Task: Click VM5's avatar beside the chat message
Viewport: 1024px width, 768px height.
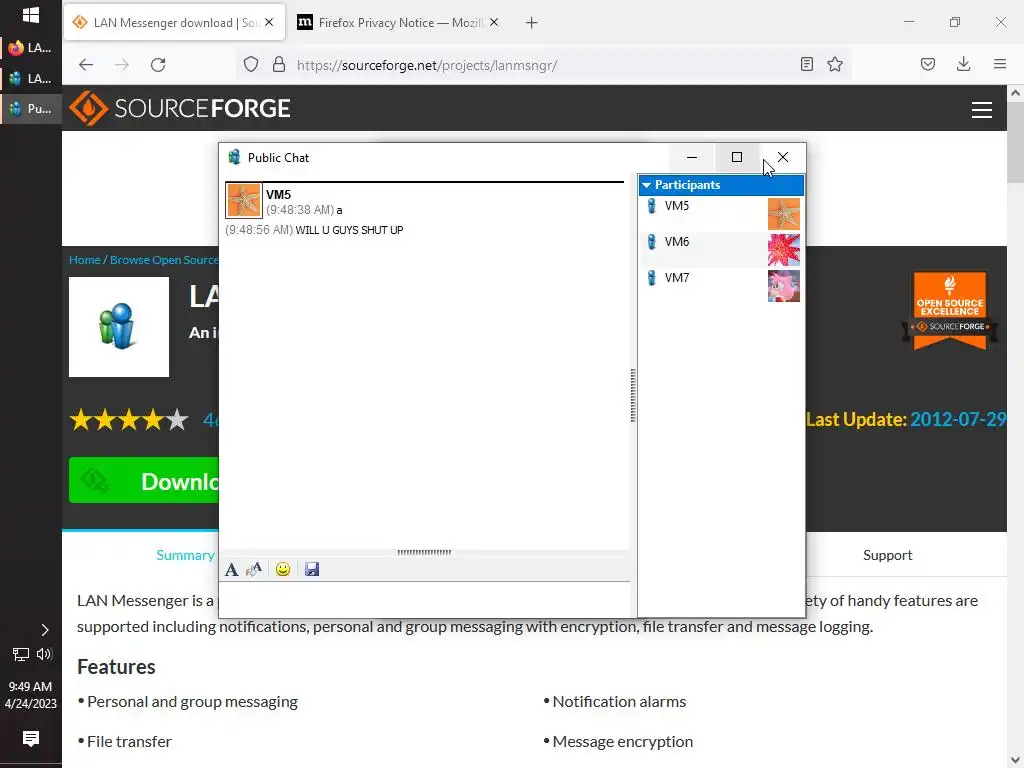Action: point(244,200)
